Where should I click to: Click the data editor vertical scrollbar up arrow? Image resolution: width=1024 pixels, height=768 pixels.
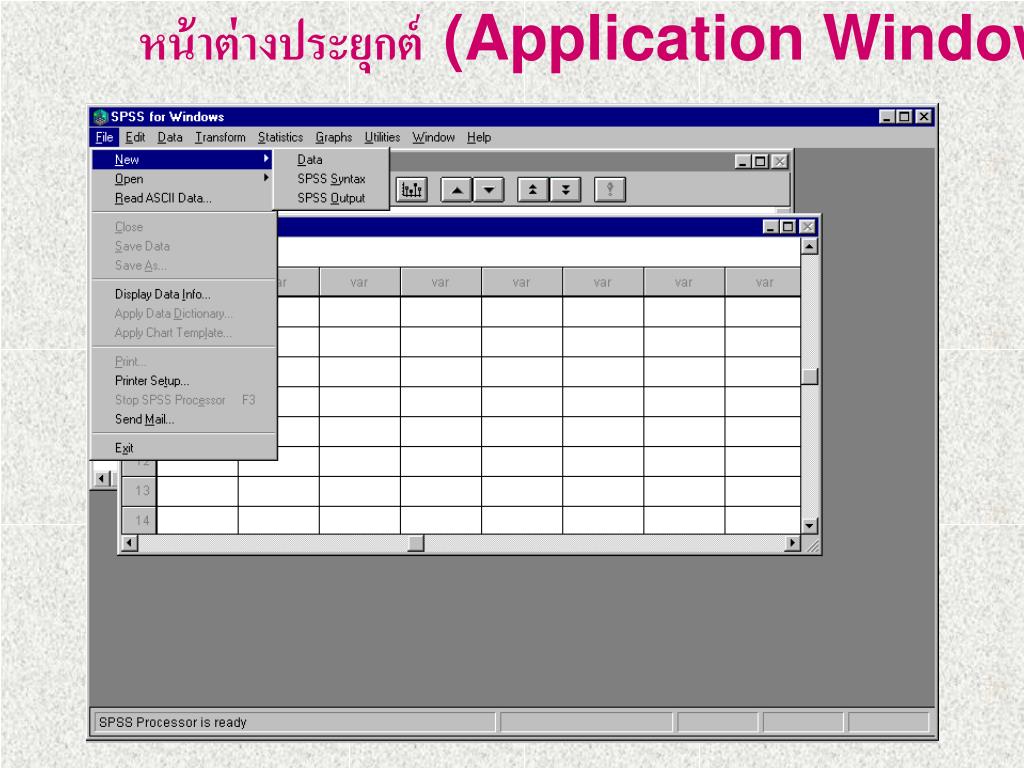click(x=810, y=246)
